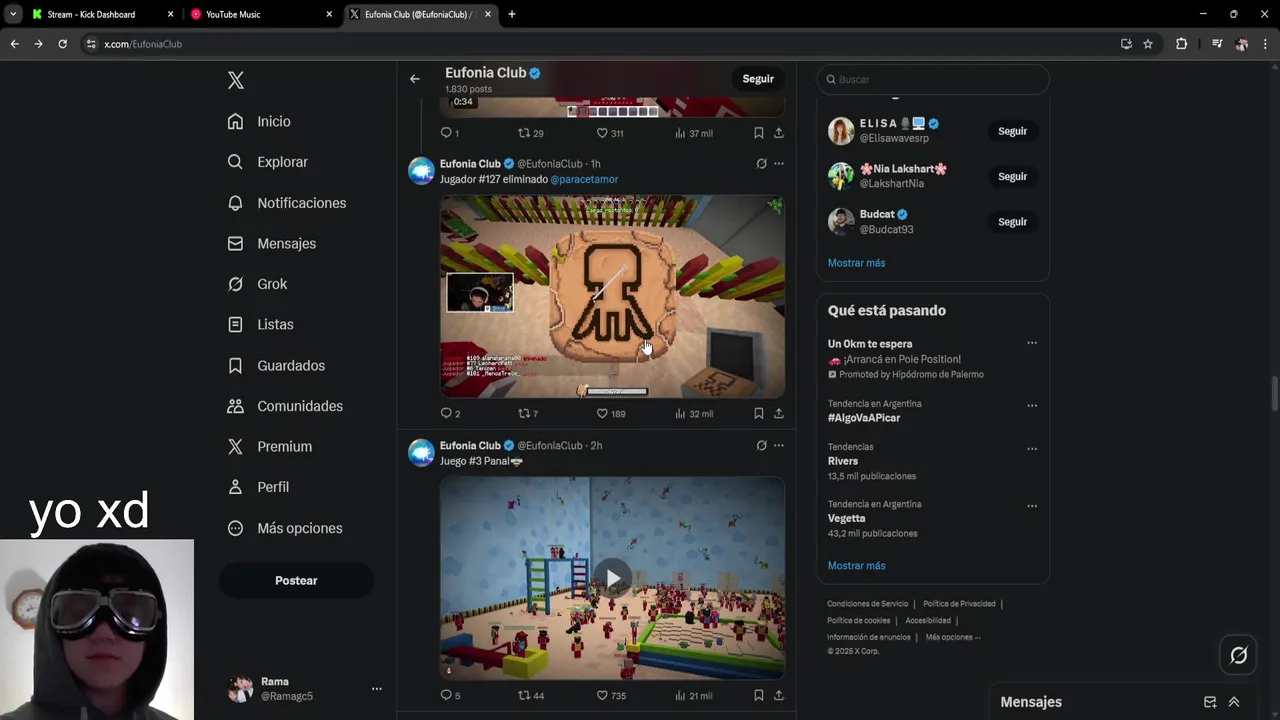Open Perfil page
Image resolution: width=1280 pixels, height=720 pixels.
(258, 487)
